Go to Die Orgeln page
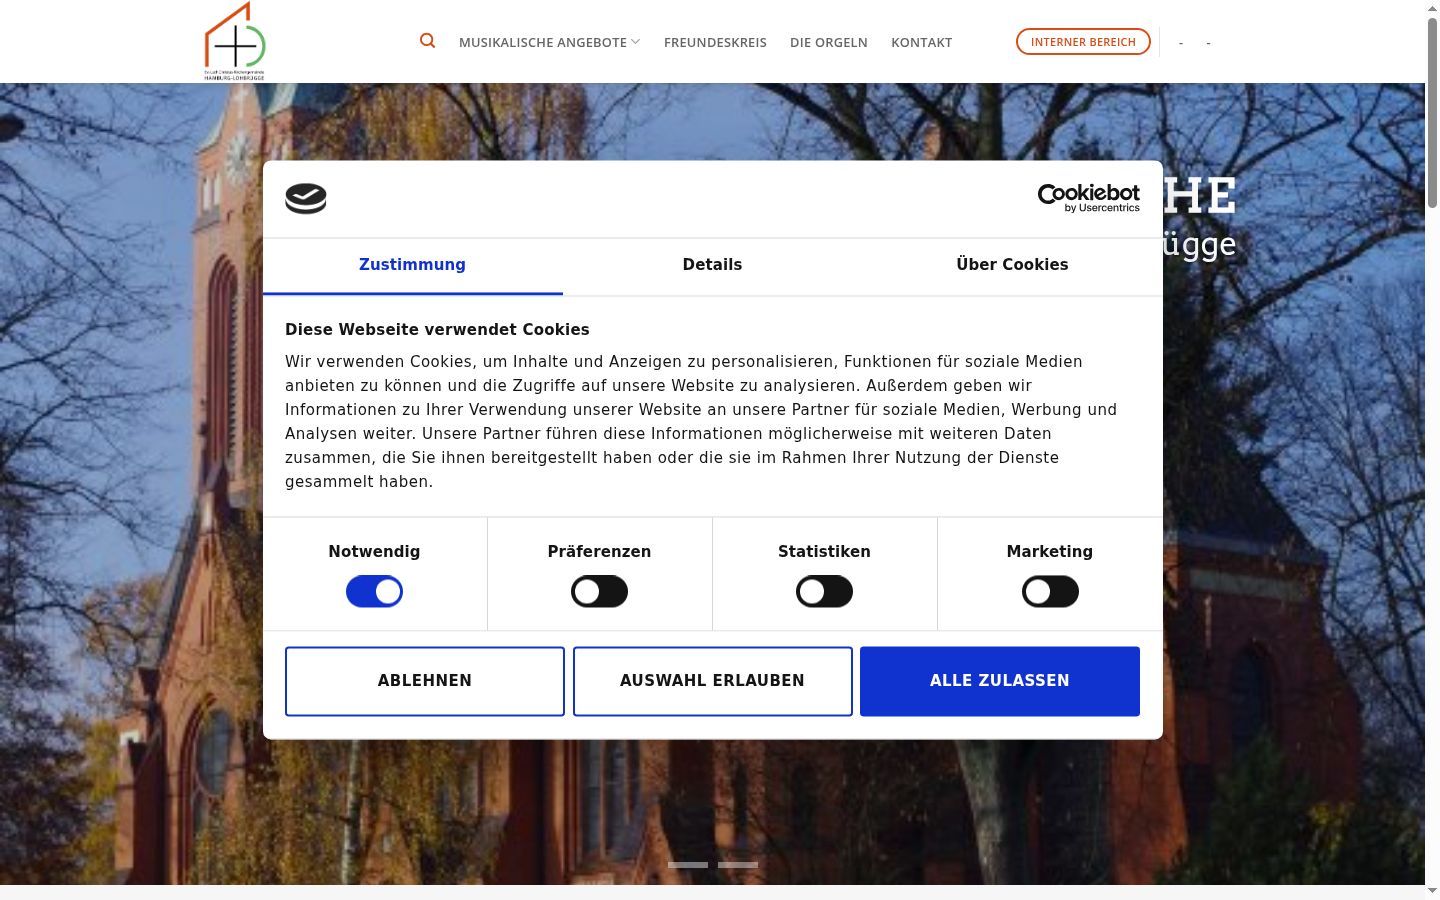Screen dimensions: 1440x900 [829, 42]
